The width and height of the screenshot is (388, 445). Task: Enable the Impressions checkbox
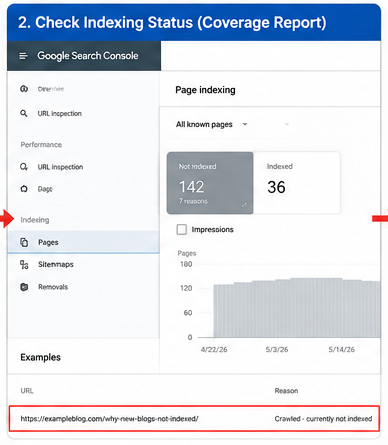click(x=182, y=230)
